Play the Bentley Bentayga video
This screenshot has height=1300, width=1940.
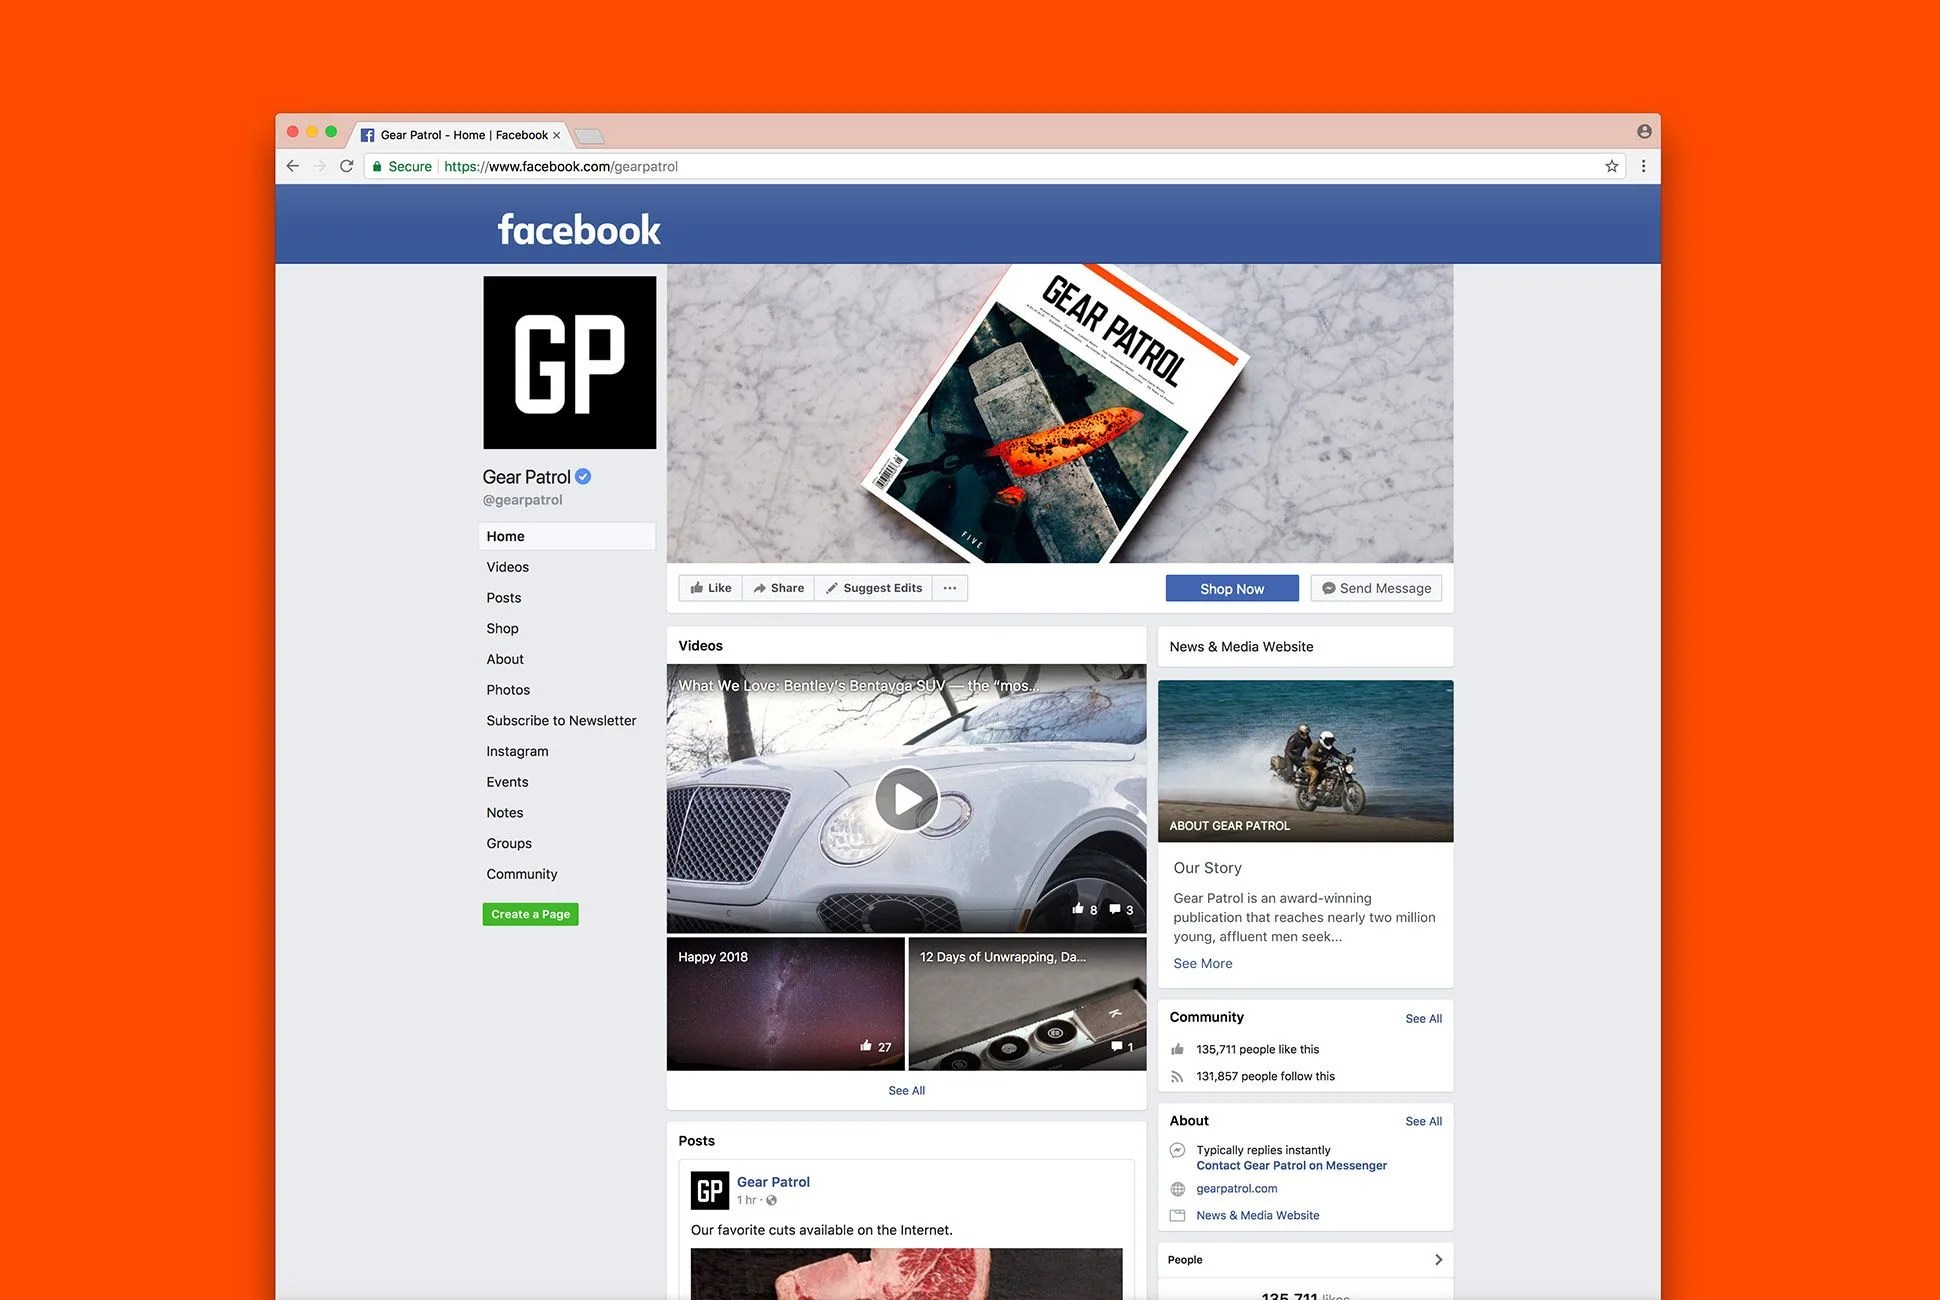[x=906, y=798]
